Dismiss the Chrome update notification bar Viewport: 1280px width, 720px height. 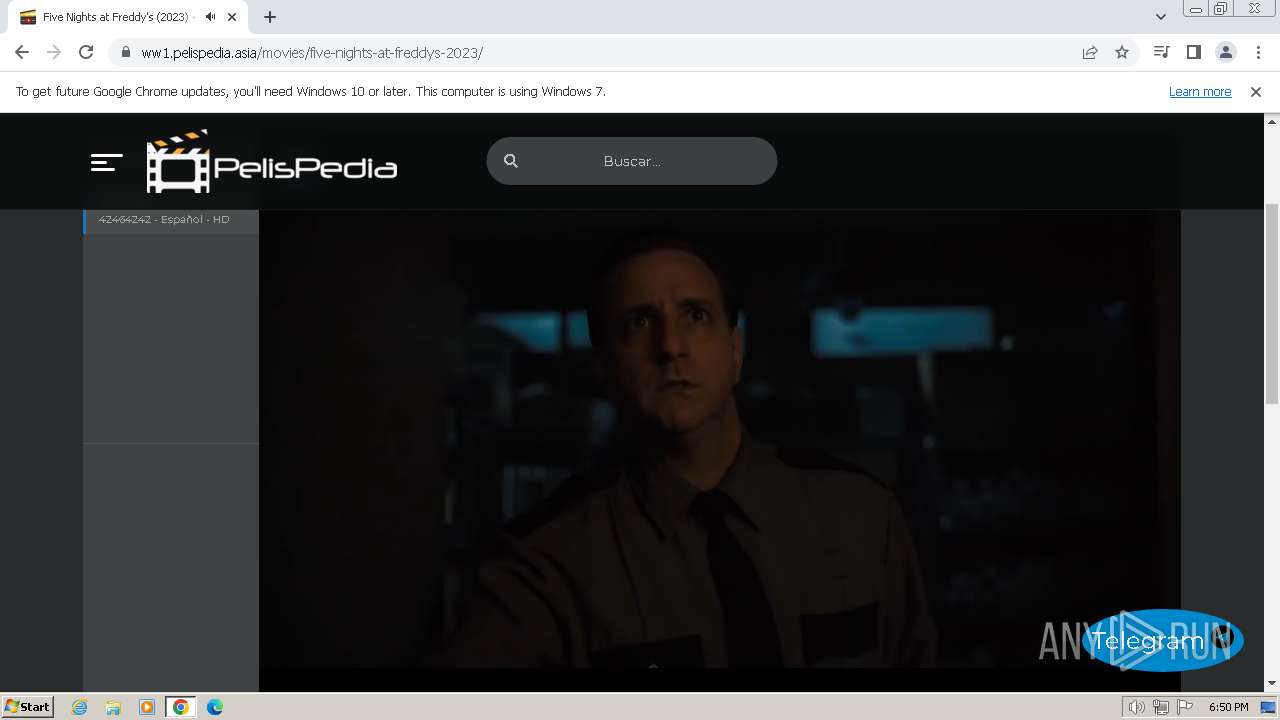coord(1256,92)
